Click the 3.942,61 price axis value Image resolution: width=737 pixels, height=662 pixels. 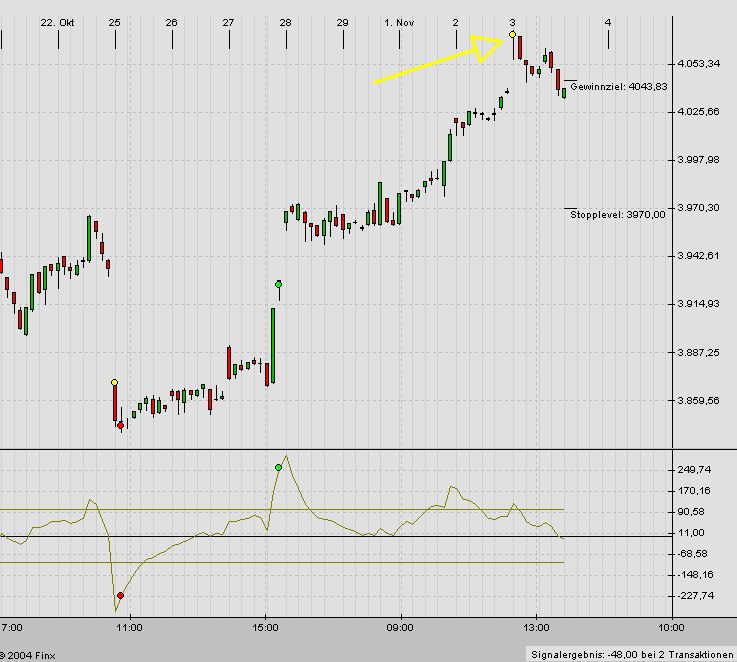(x=698, y=256)
